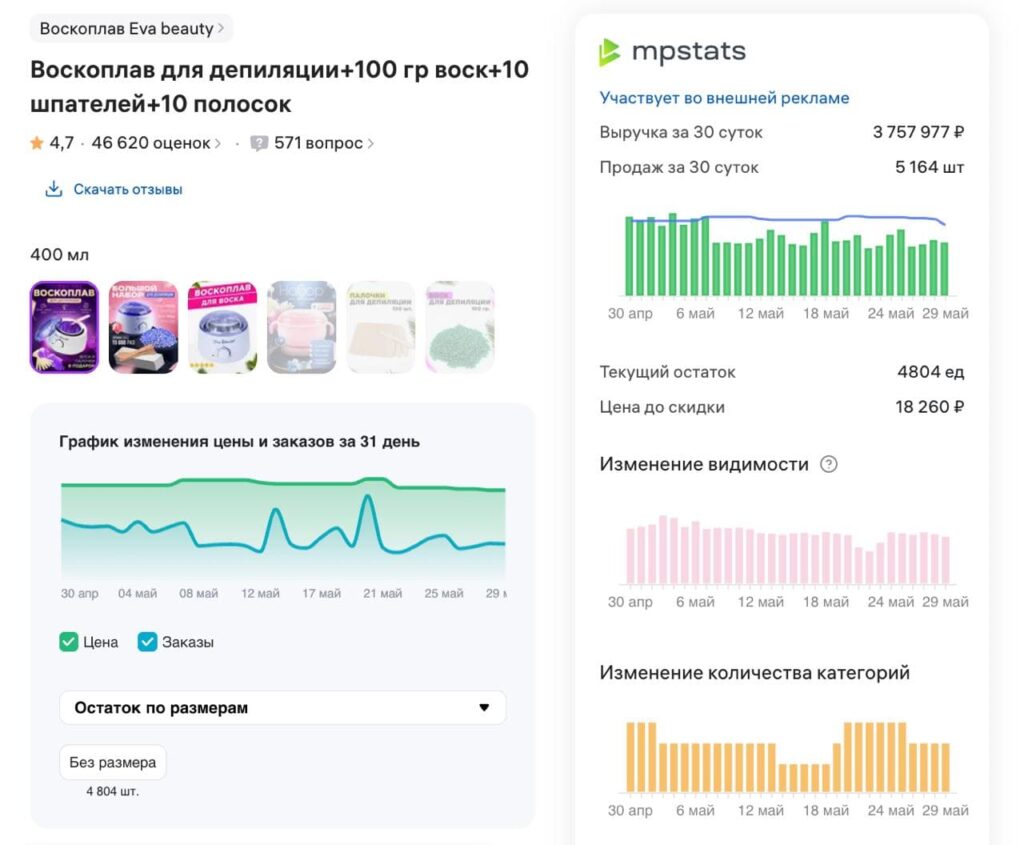Click the orange rating star icon

pos(37,143)
